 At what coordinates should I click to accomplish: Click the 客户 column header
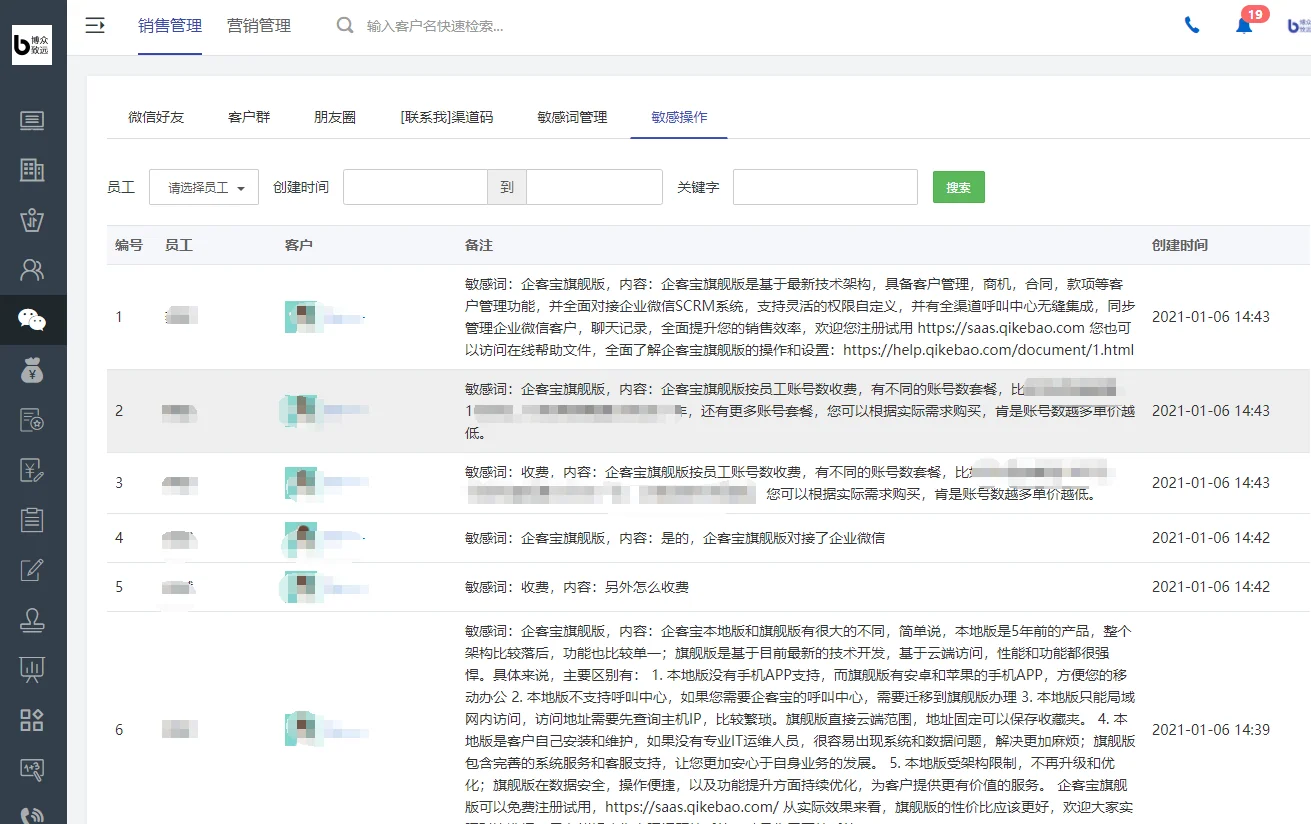tap(299, 245)
